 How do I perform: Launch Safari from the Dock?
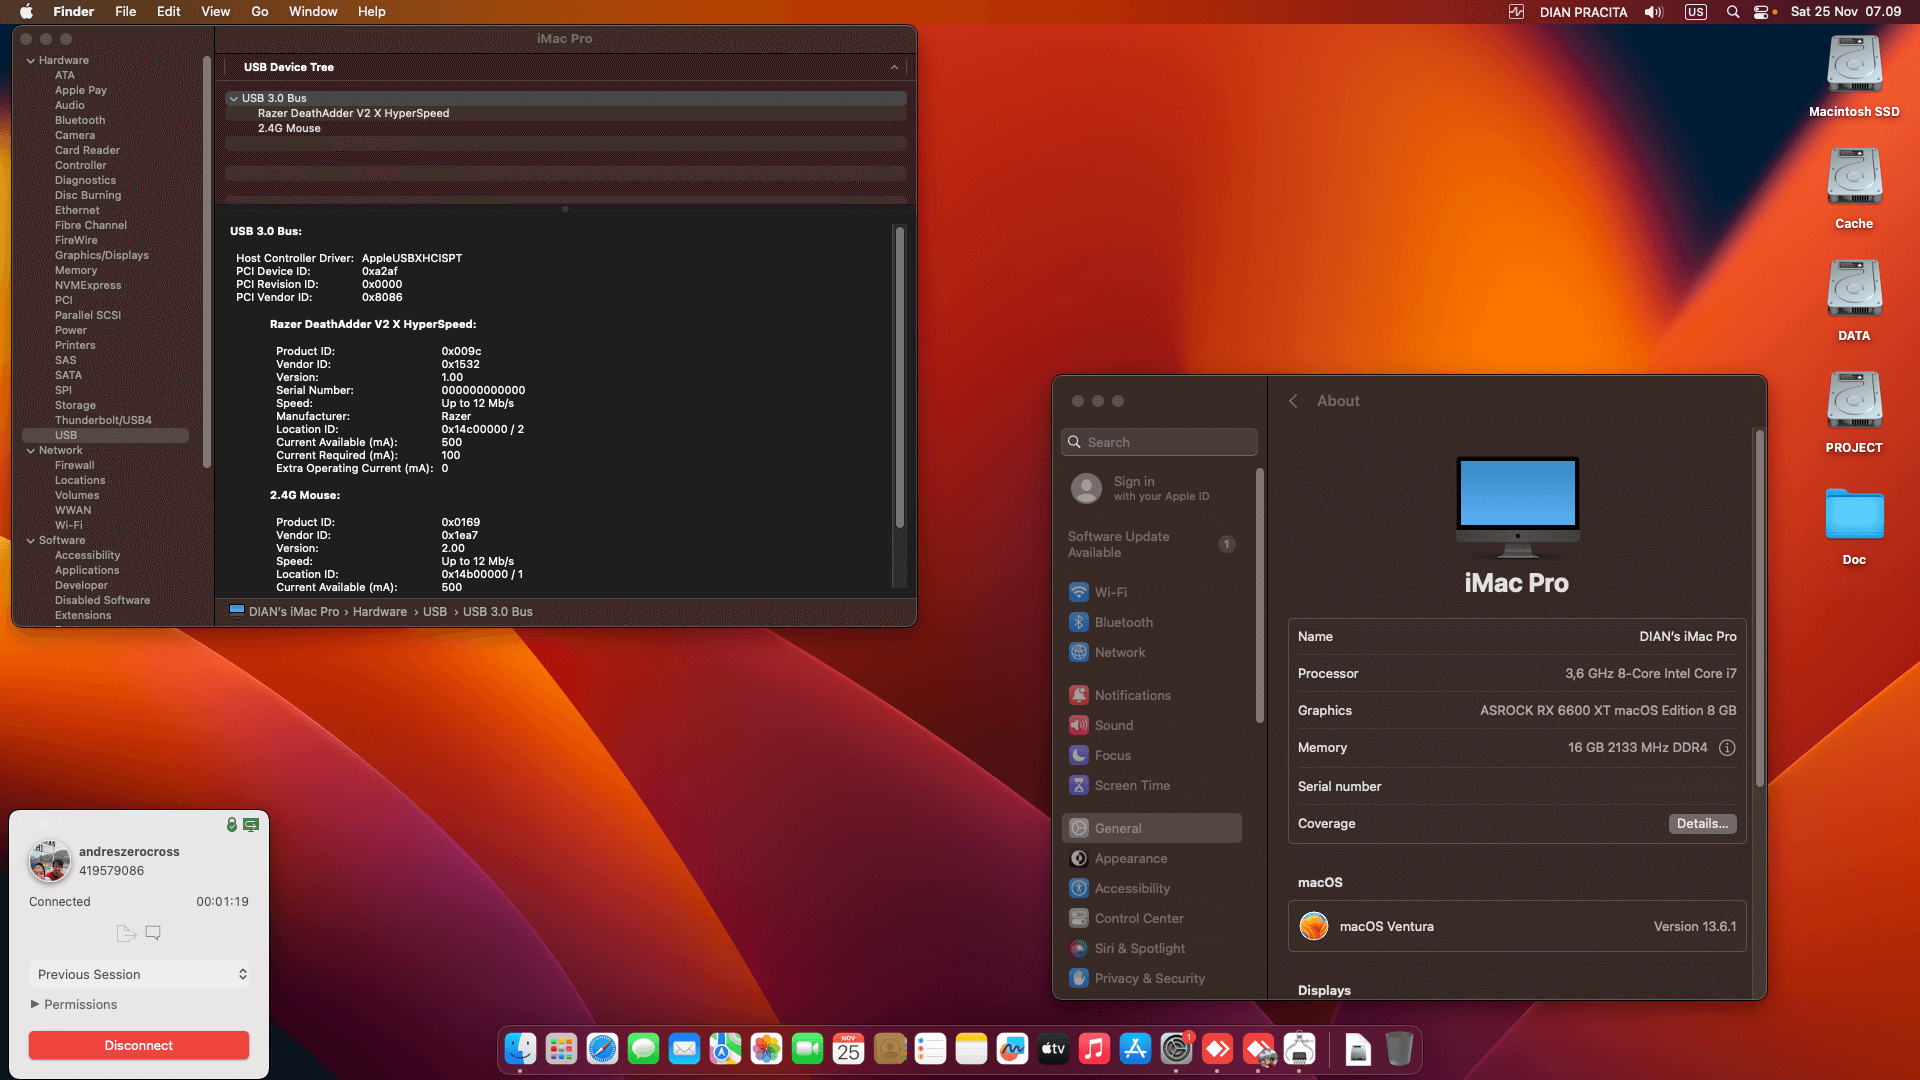click(x=602, y=1048)
